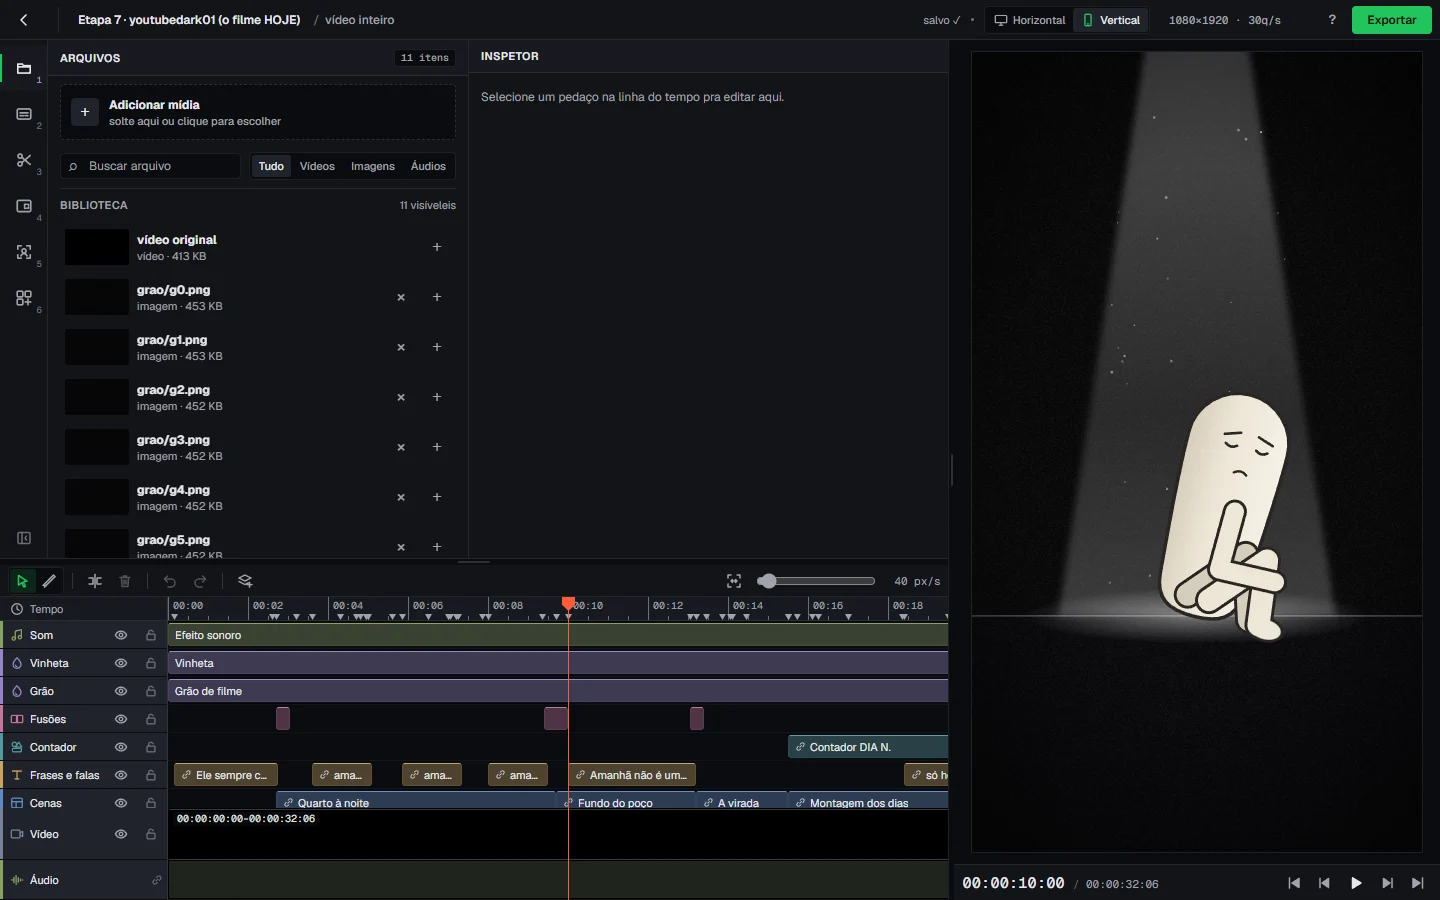The width and height of the screenshot is (1440, 900).
Task: Click the add track layers icon
Action: pyautogui.click(x=245, y=581)
